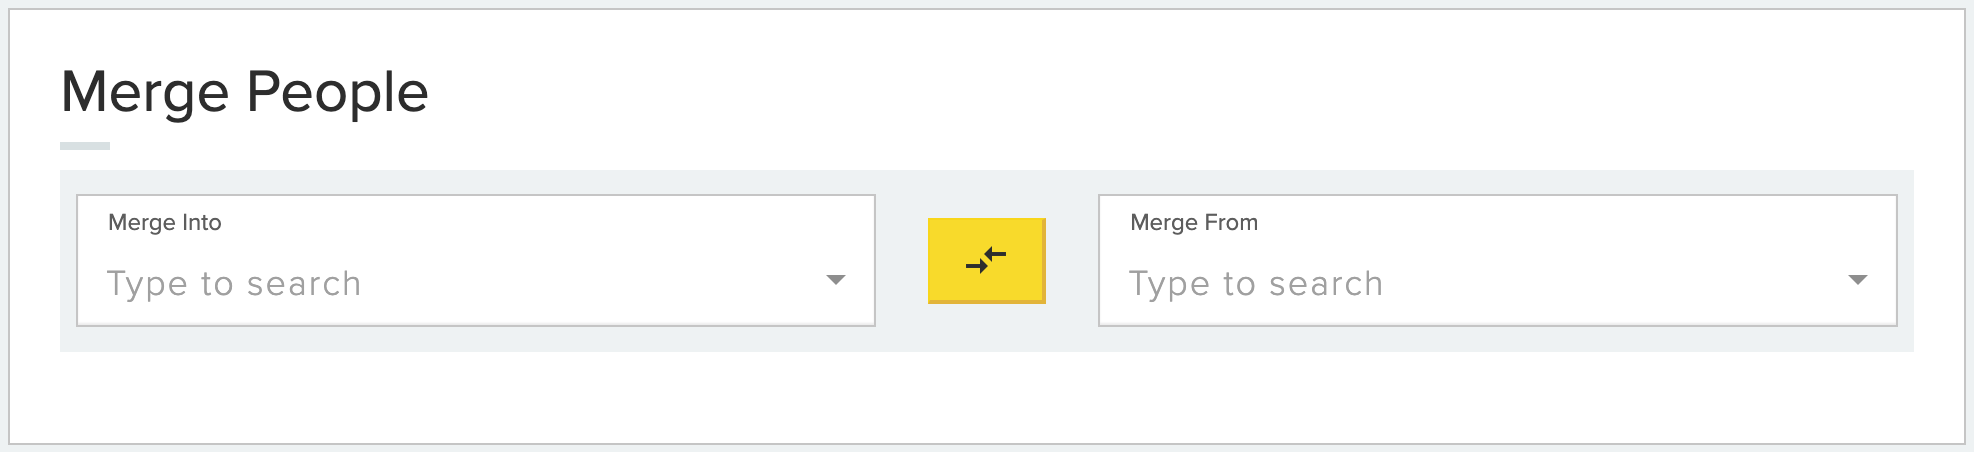The image size is (1974, 452).
Task: Click the gray underline accent below heading
Action: click(85, 146)
